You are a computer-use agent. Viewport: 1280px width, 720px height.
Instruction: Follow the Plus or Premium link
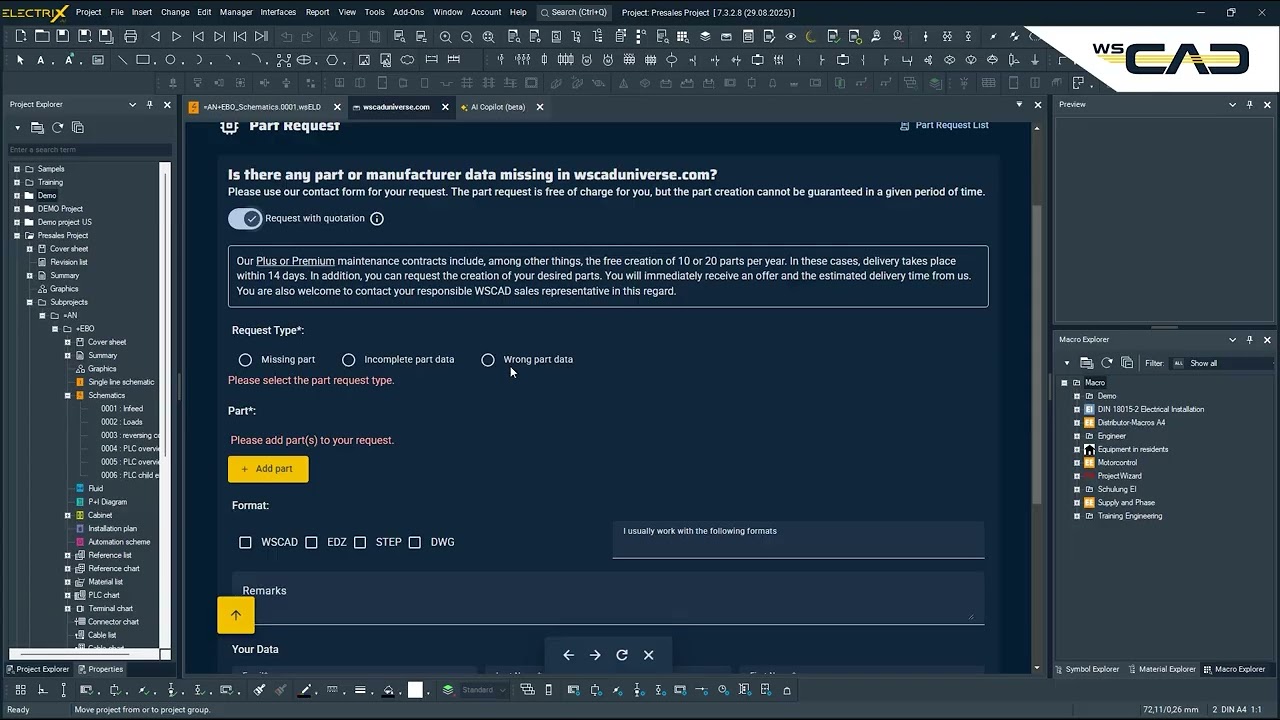click(295, 261)
